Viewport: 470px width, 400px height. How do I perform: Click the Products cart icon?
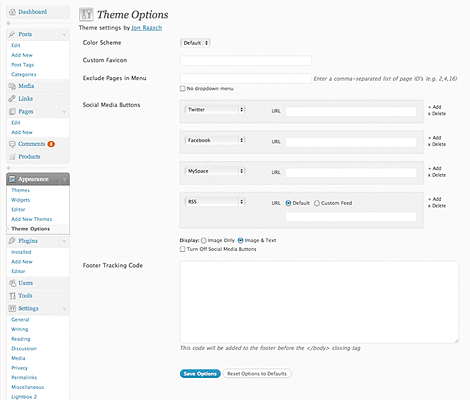click(x=12, y=157)
